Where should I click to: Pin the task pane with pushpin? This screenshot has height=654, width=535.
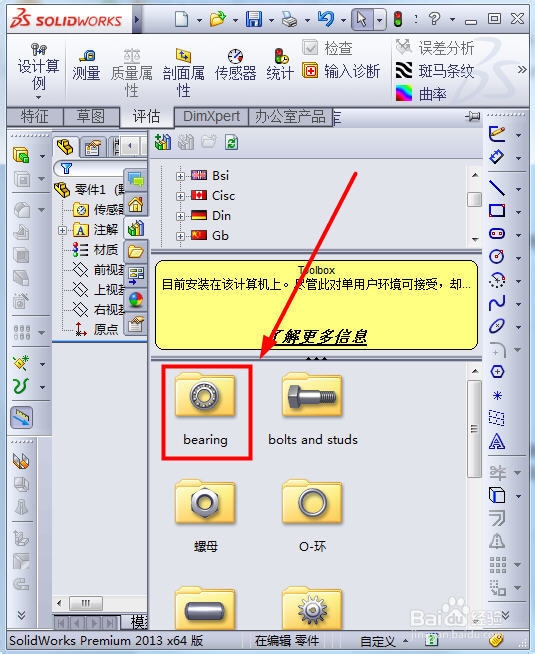472,116
